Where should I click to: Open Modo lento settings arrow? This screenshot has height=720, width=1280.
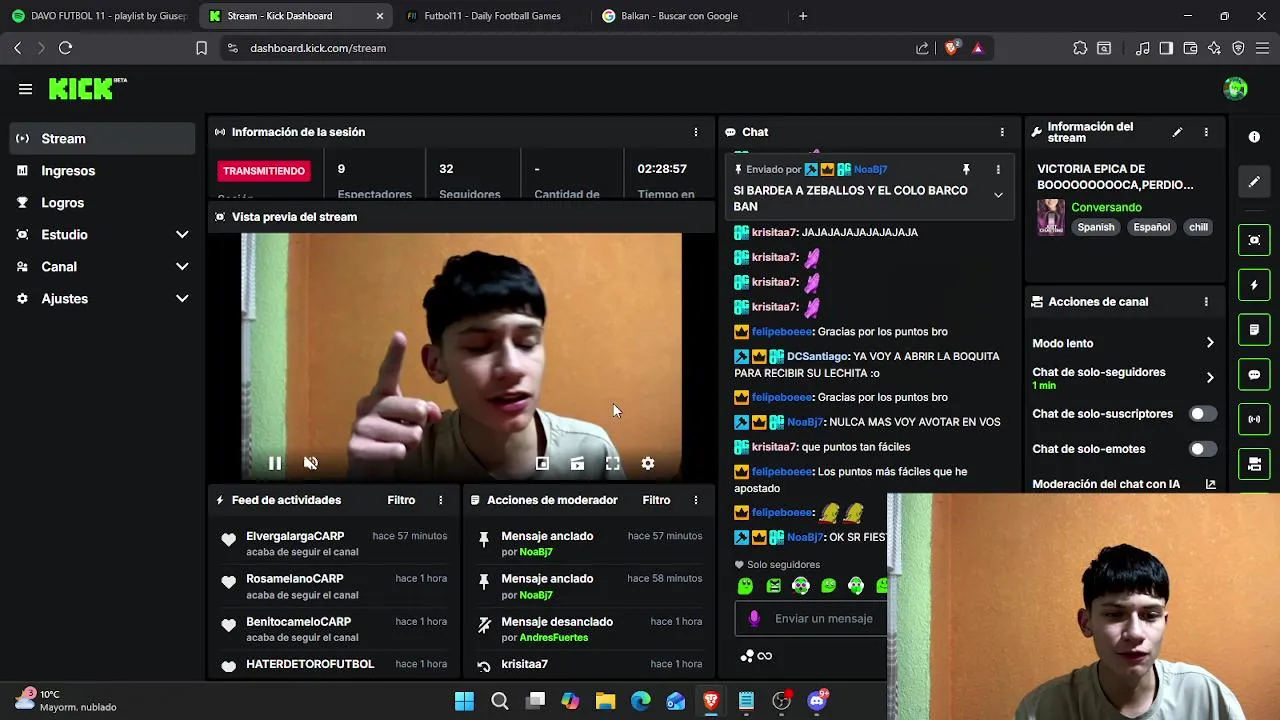tap(1210, 343)
